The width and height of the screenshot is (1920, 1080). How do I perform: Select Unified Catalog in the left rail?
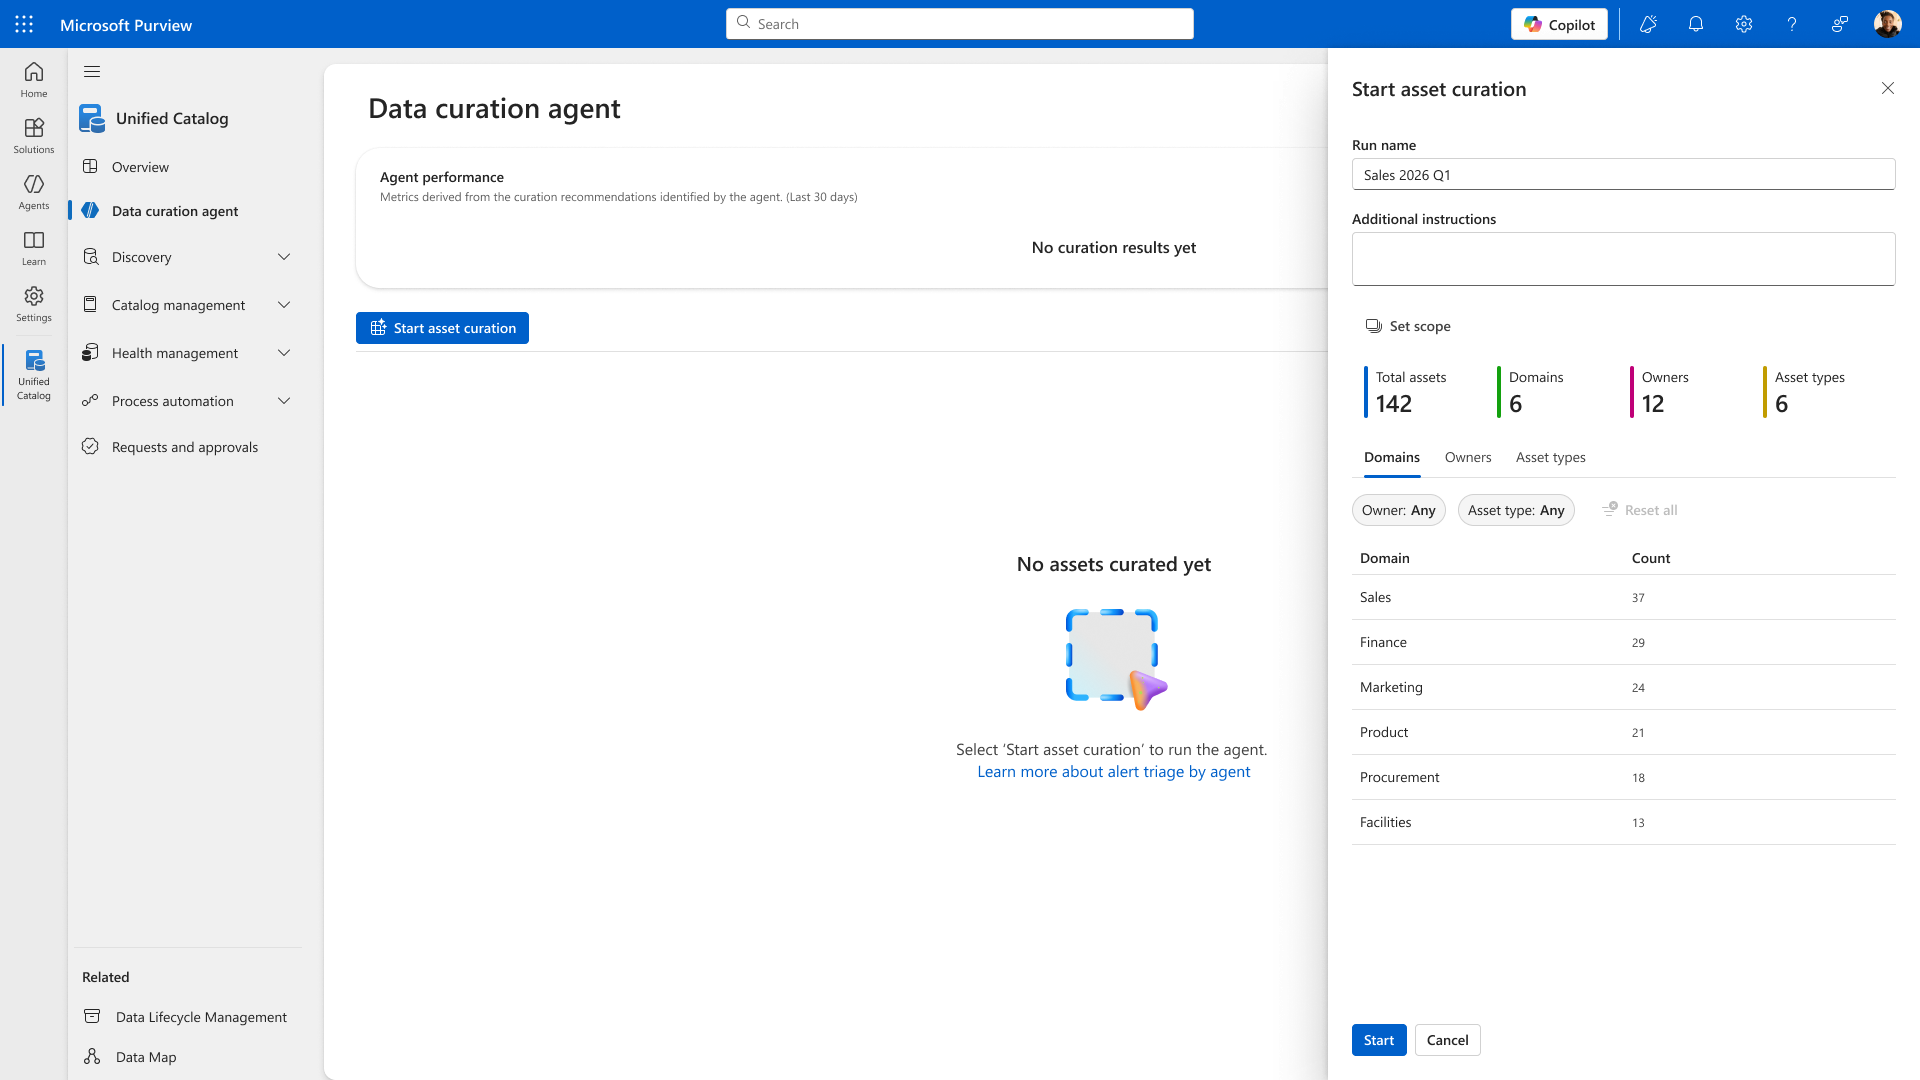click(34, 375)
